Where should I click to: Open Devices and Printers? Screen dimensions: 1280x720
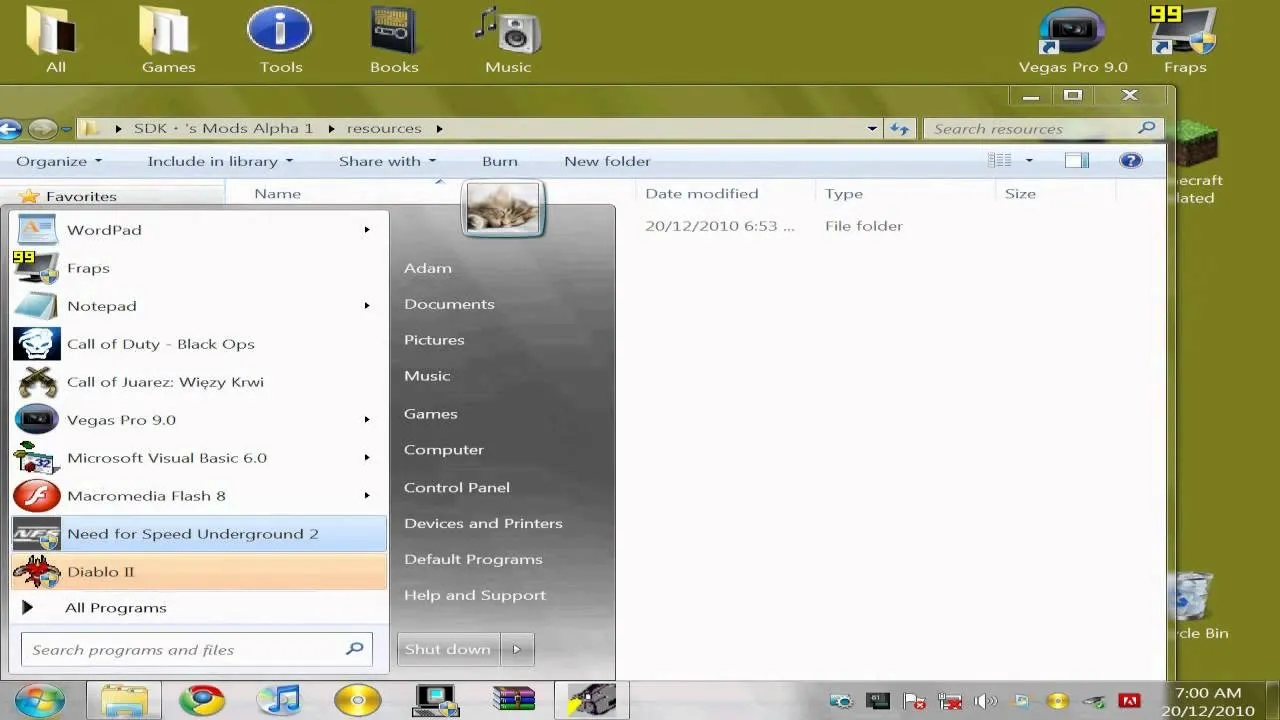[483, 524]
